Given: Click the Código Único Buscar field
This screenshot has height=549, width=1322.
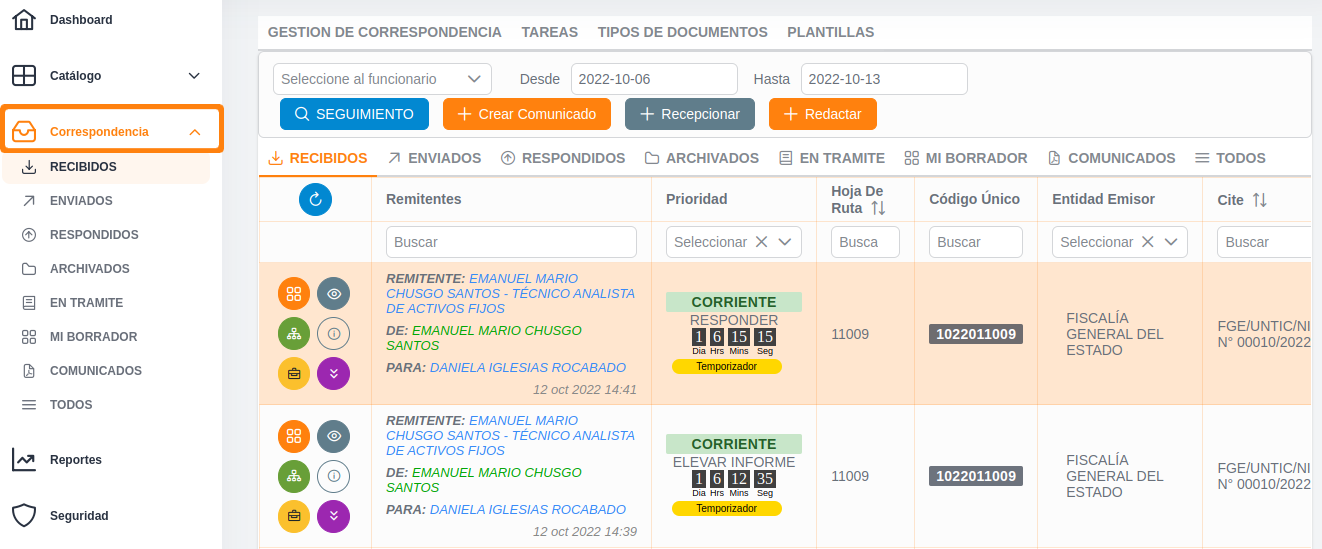Looking at the screenshot, I should coord(976,242).
